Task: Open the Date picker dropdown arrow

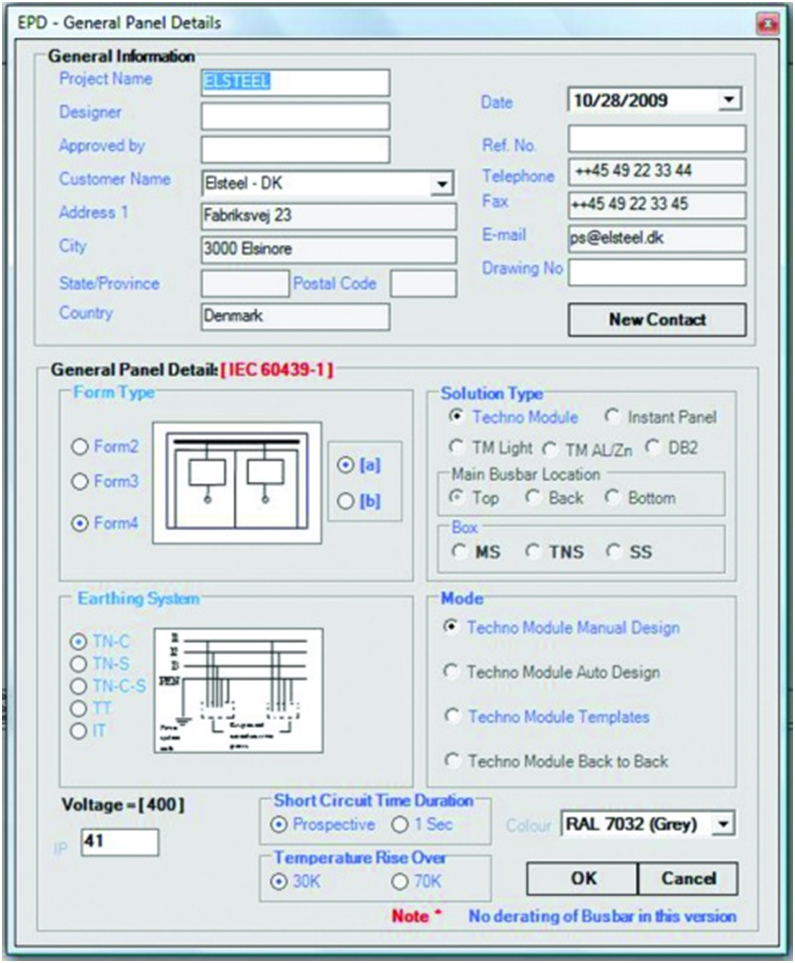Action: tap(729, 99)
